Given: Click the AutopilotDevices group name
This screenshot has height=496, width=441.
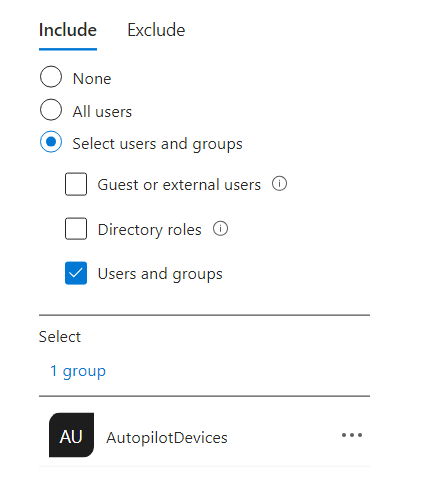Looking at the screenshot, I should click(167, 438).
